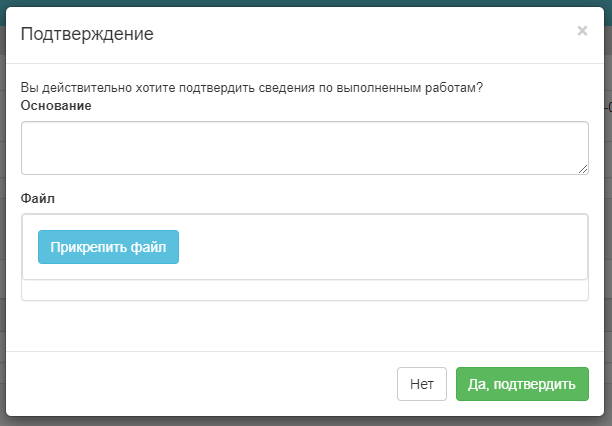Decline by clicking the Нет button
Screen dimensions: 612x426
pyautogui.click(x=422, y=384)
